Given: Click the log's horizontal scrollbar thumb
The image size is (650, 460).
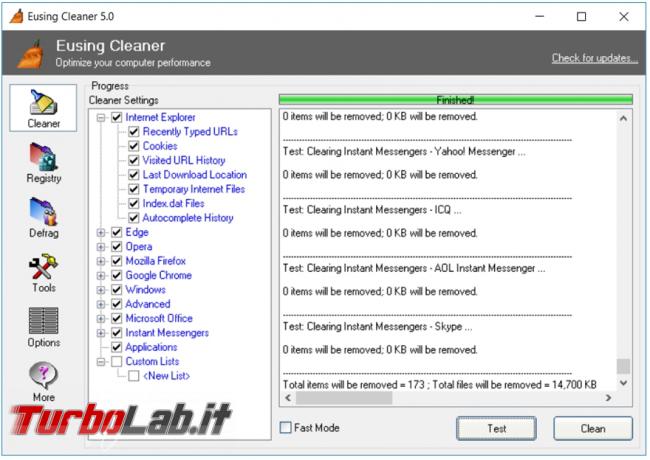Looking at the screenshot, I should point(344,398).
